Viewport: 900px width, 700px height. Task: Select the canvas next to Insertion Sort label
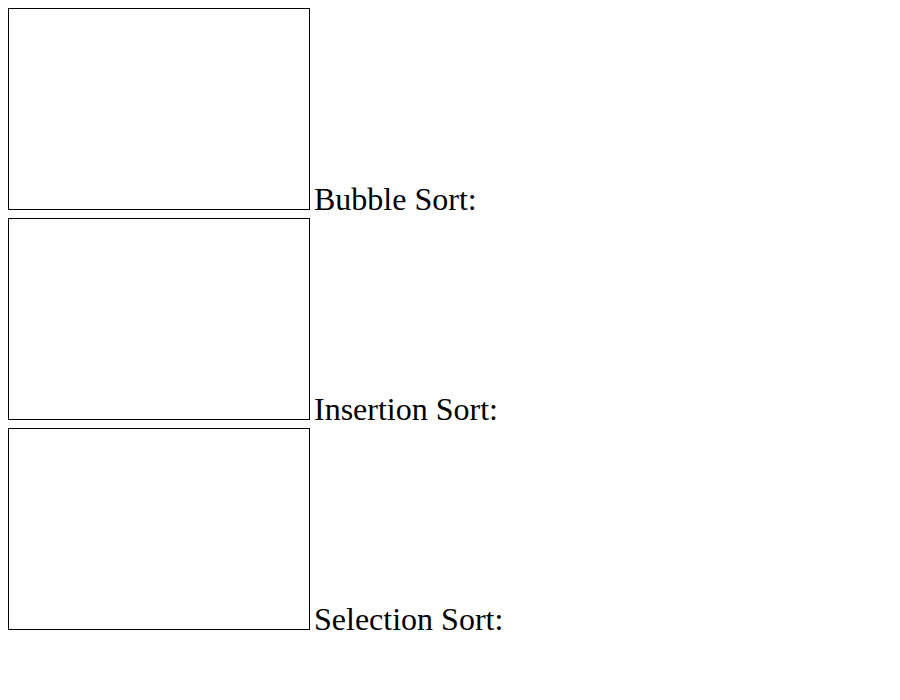point(159,319)
